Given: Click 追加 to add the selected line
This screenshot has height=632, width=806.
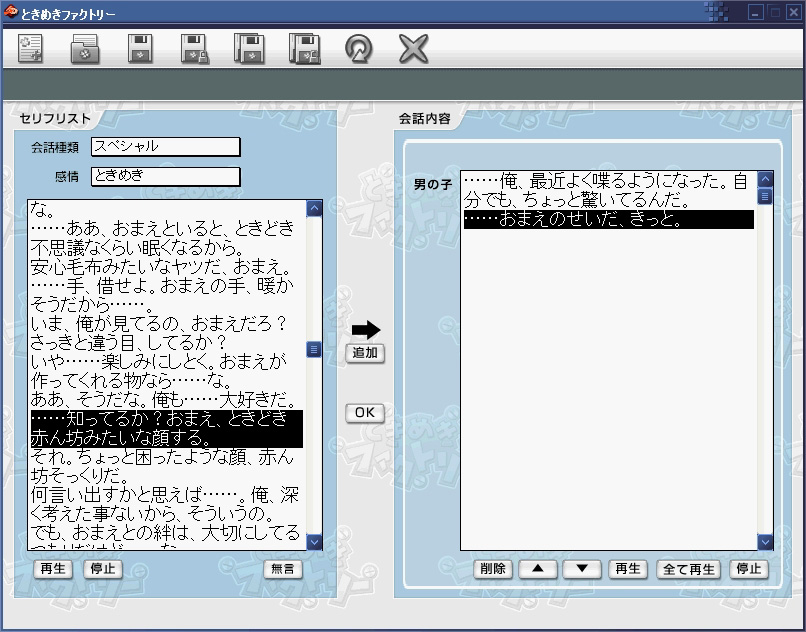Looking at the screenshot, I should pyautogui.click(x=365, y=353).
